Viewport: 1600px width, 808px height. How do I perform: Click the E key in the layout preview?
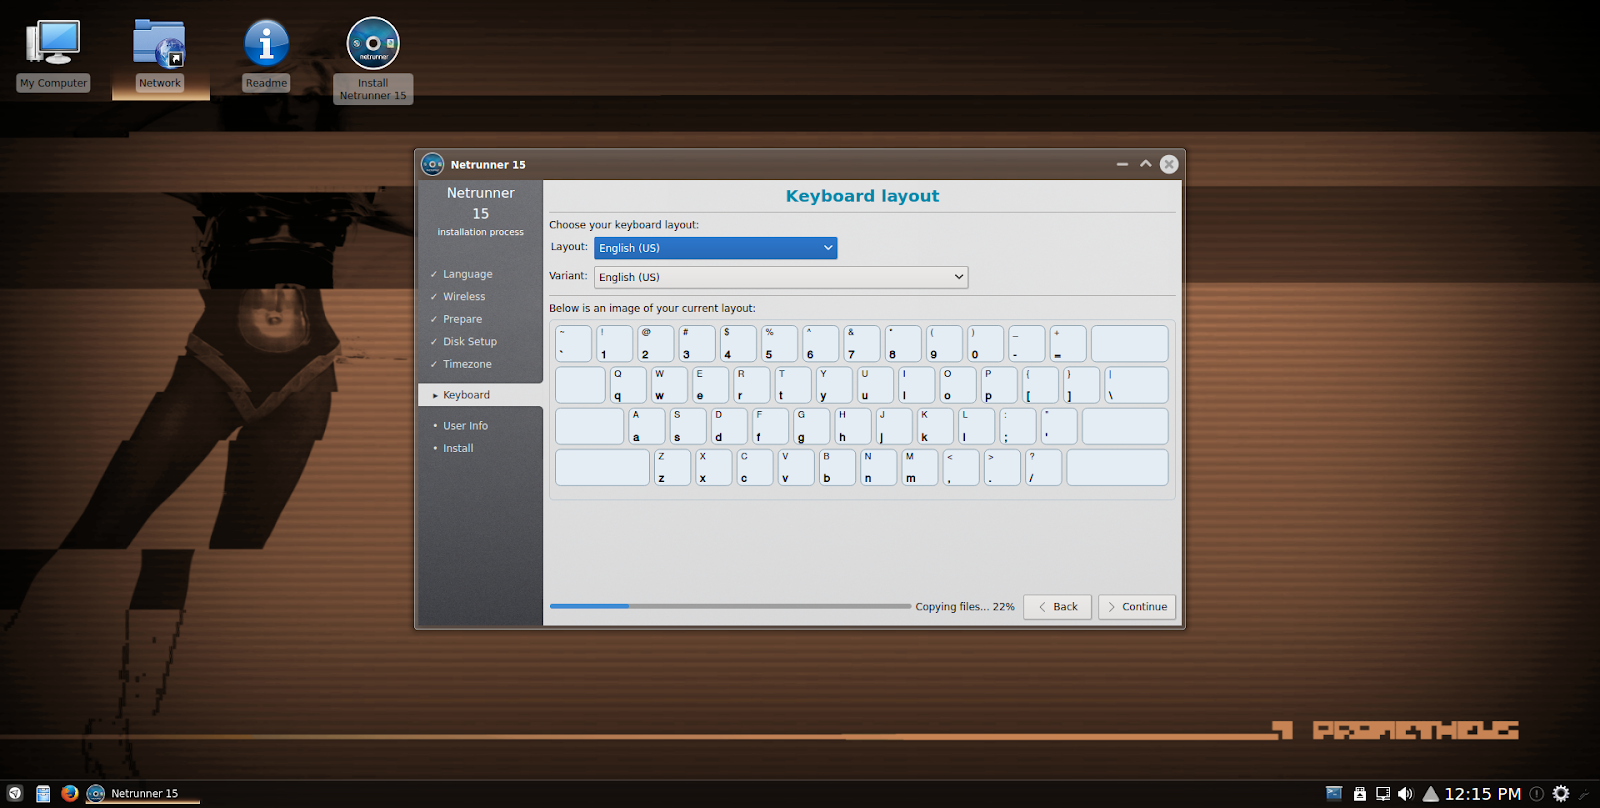click(710, 385)
